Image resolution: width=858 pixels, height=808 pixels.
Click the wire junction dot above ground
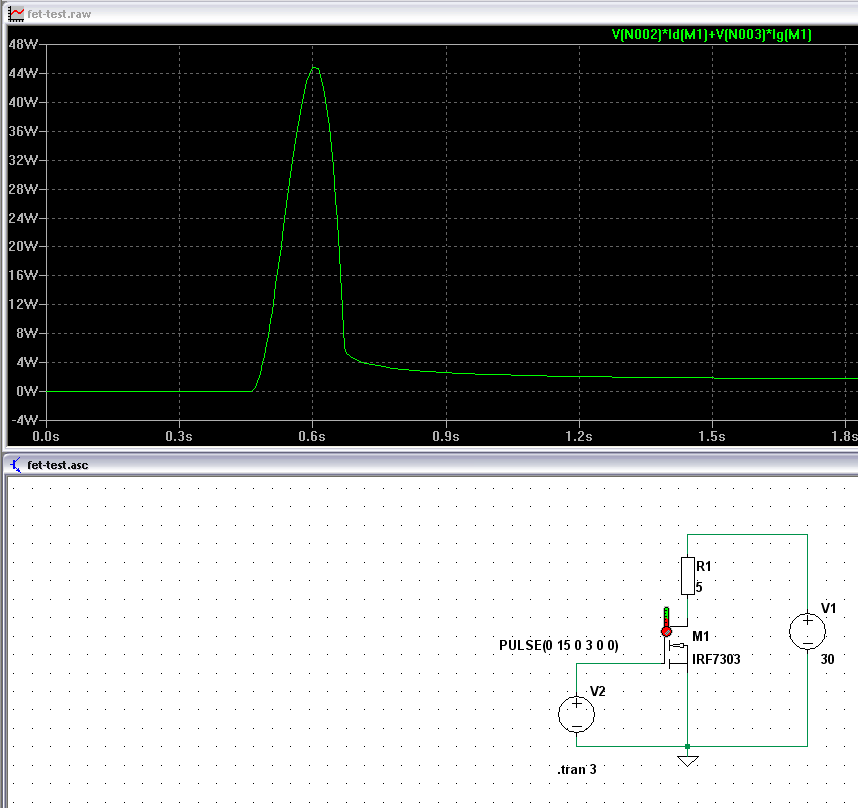[x=688, y=746]
